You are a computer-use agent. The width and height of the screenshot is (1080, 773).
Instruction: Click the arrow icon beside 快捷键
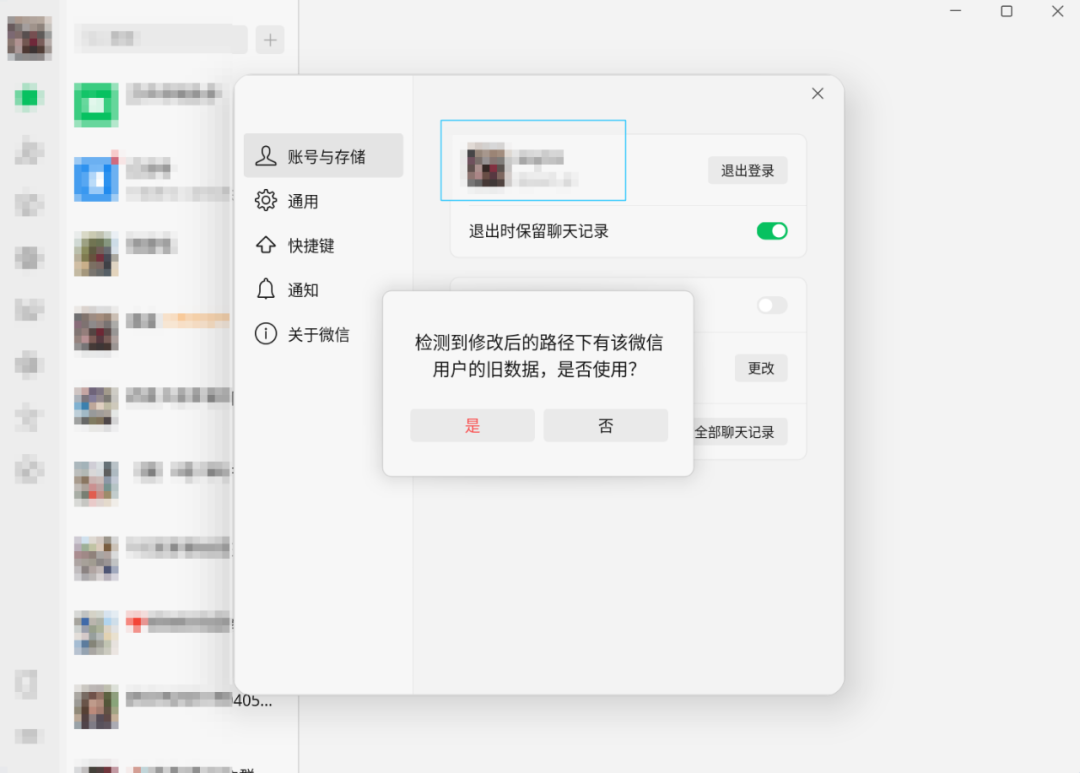pos(266,245)
